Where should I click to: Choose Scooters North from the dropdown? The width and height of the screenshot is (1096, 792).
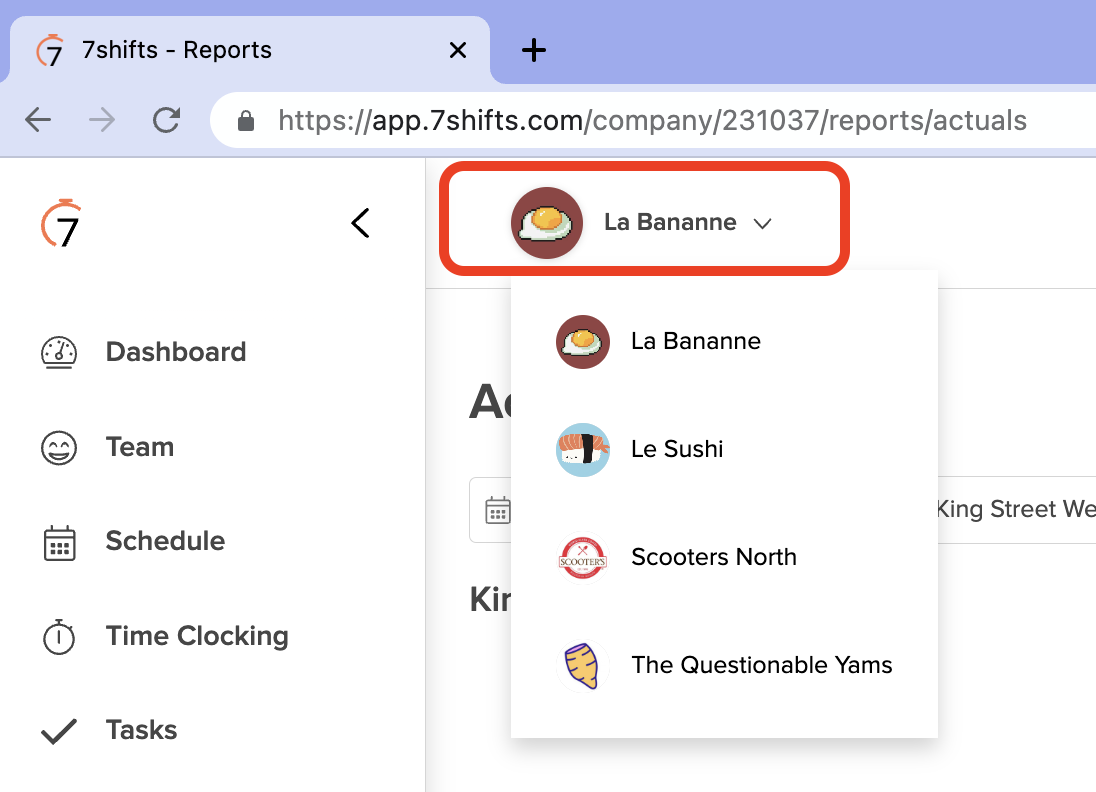pos(713,557)
